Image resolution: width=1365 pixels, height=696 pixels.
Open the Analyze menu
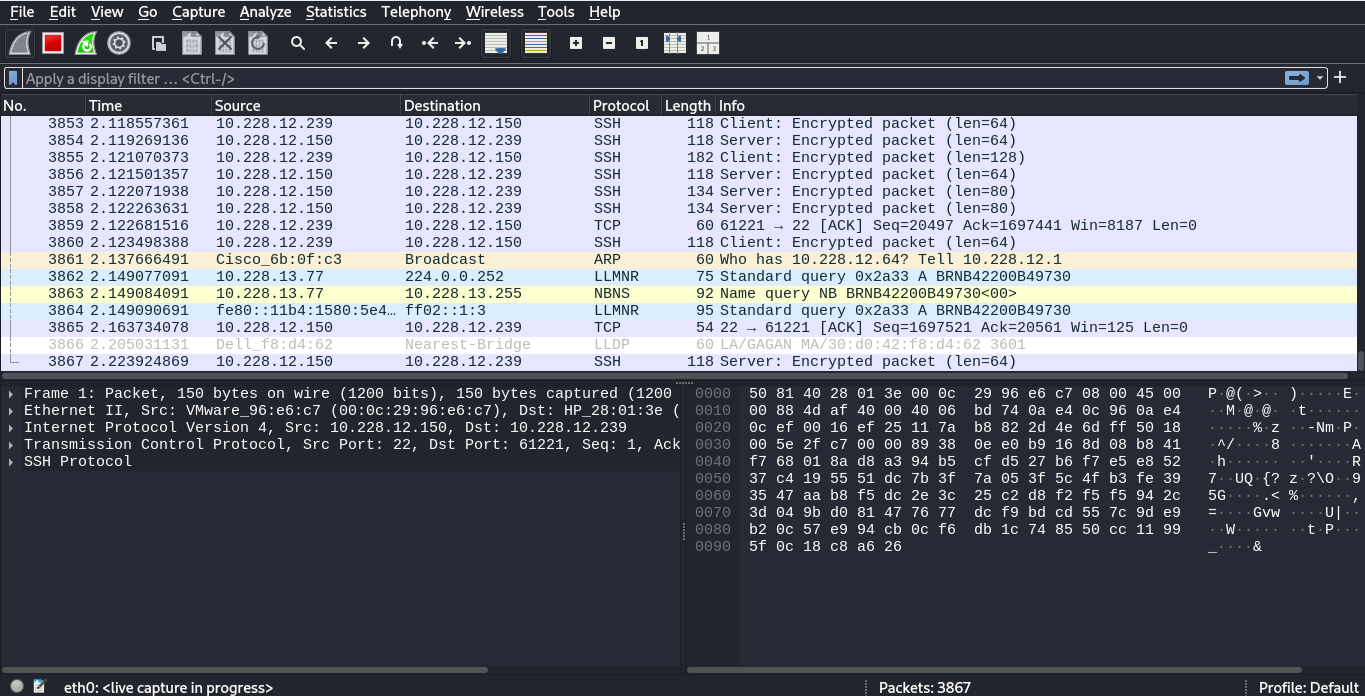pyautogui.click(x=265, y=12)
